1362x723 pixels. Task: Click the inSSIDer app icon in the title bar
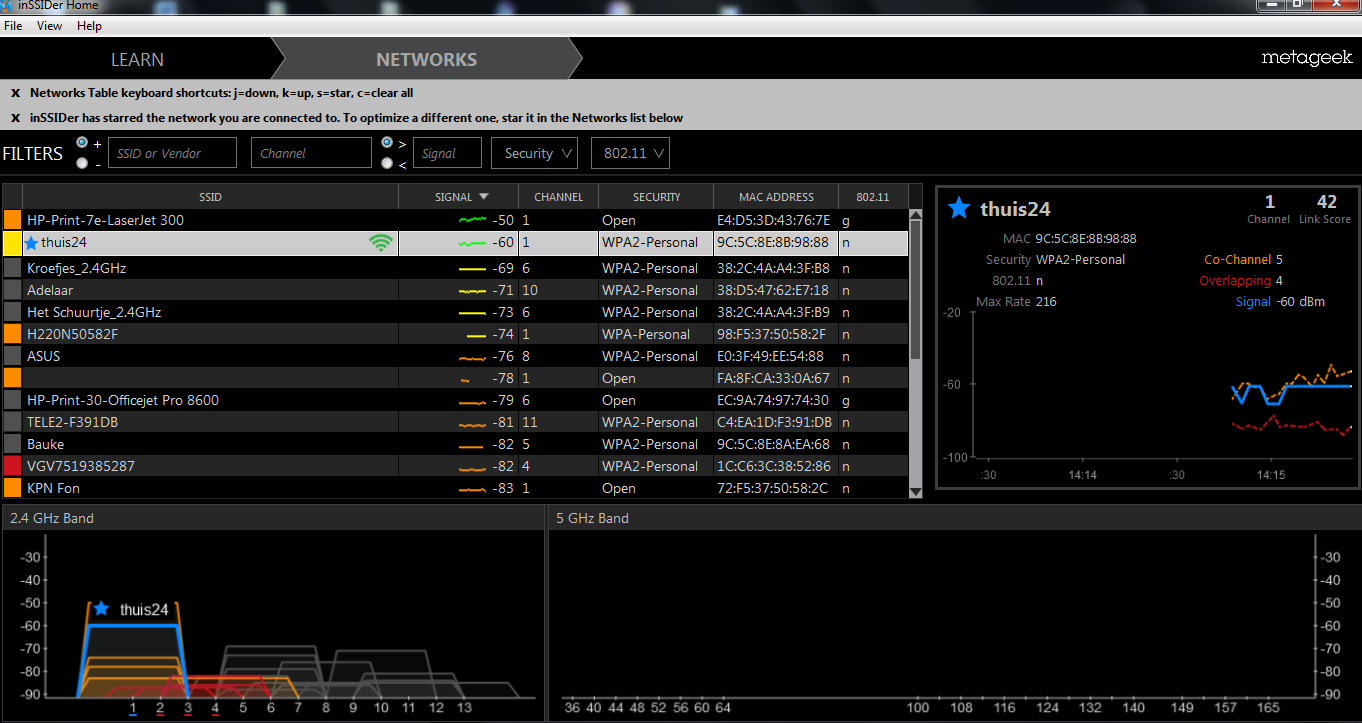[7, 5]
